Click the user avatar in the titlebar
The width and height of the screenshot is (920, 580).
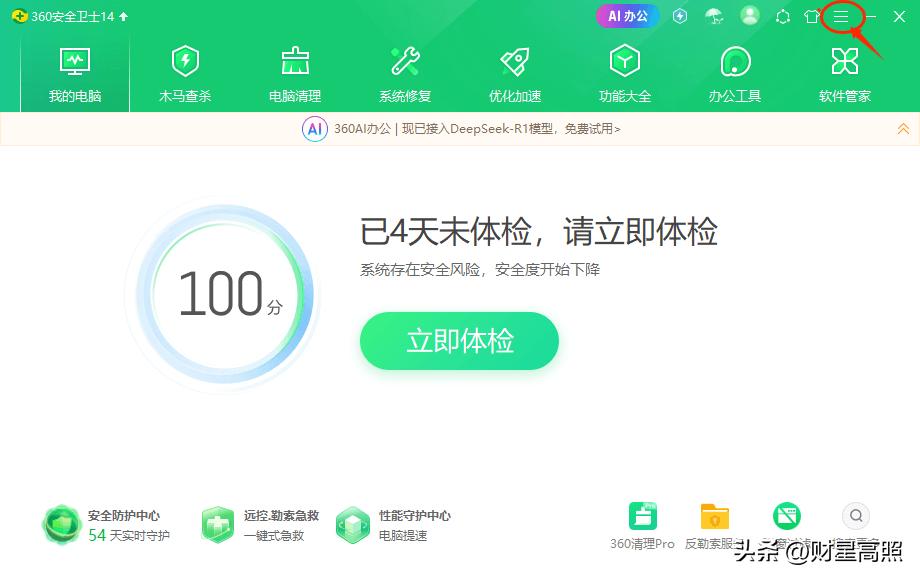(x=751, y=16)
